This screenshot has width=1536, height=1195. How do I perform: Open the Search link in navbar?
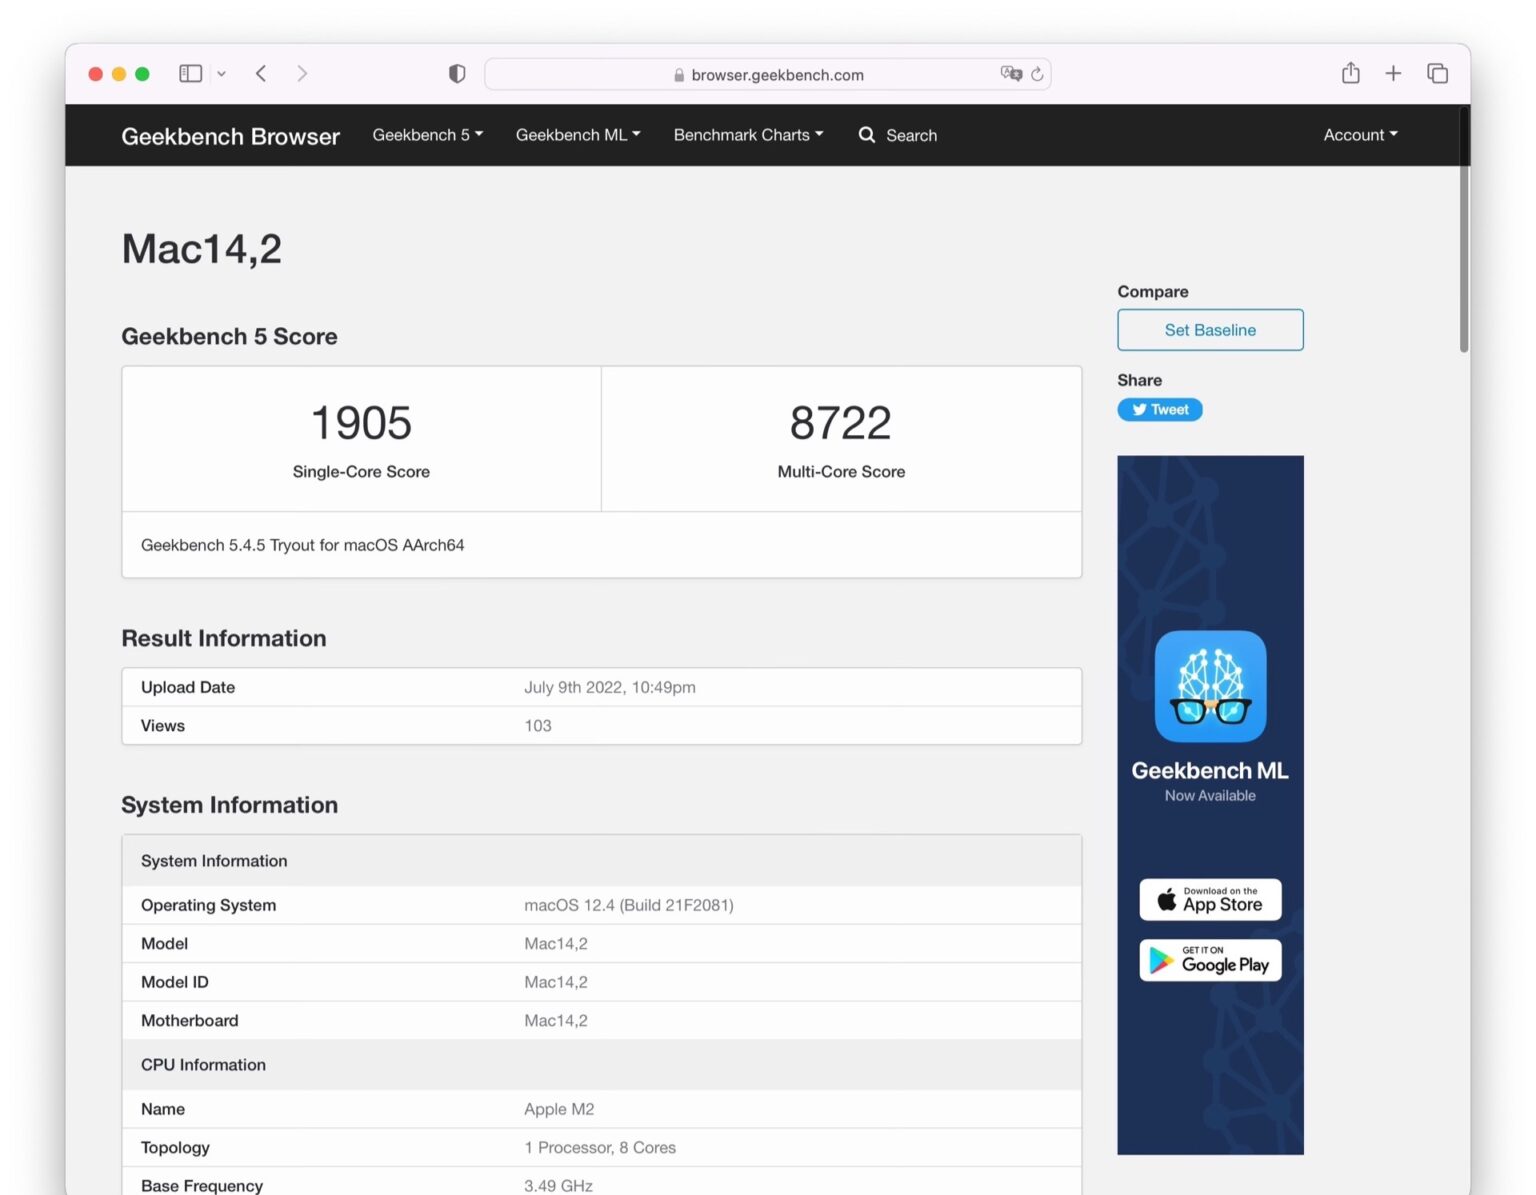coord(911,136)
